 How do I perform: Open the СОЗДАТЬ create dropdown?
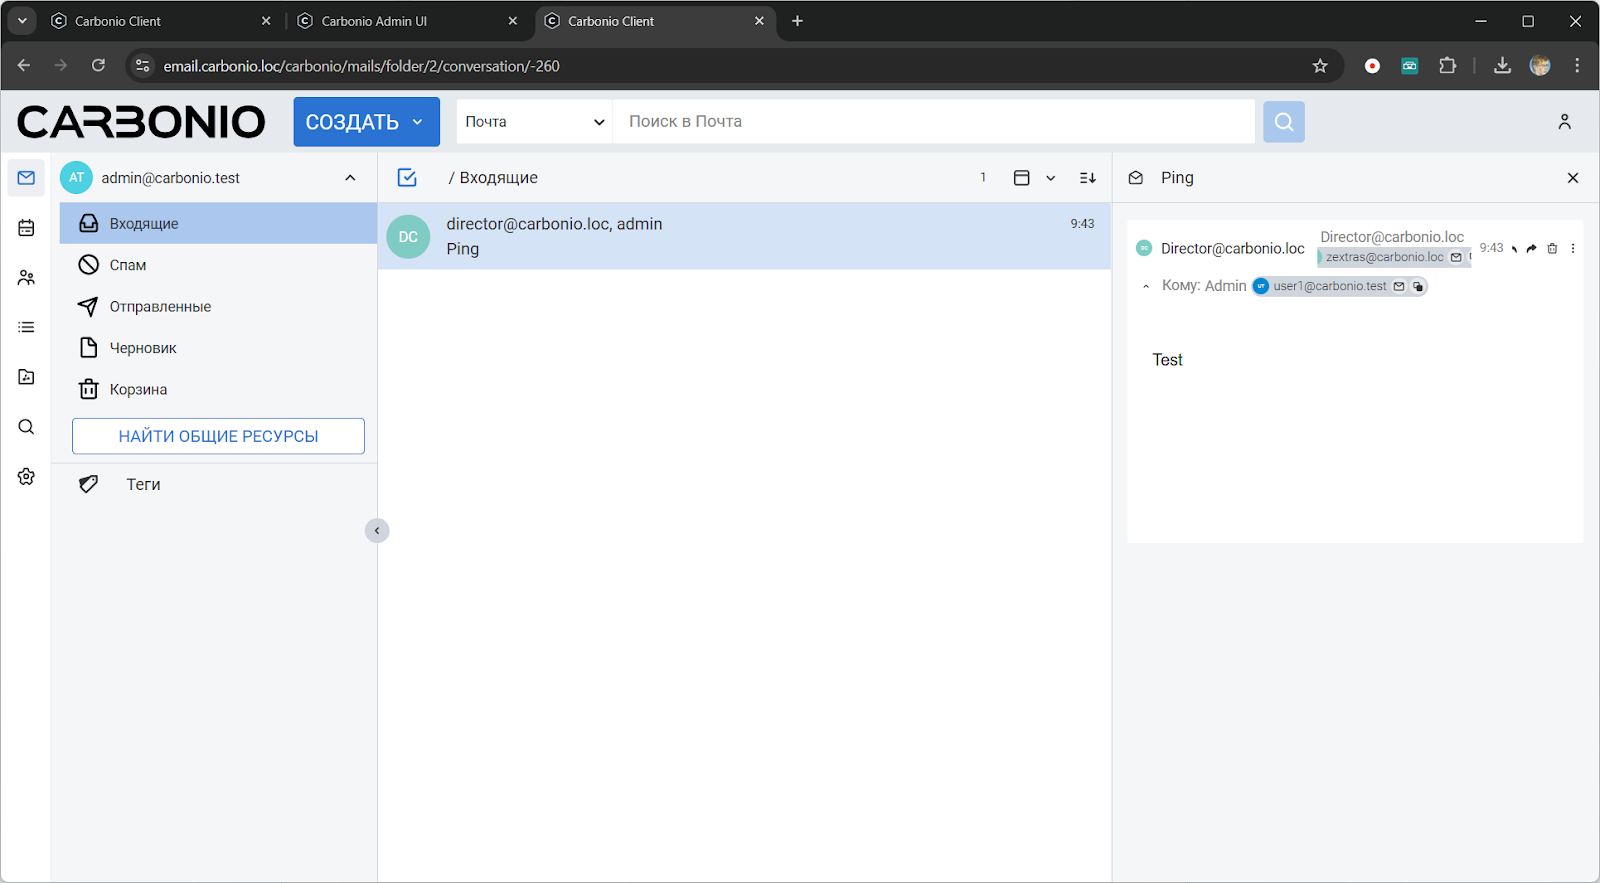point(366,122)
